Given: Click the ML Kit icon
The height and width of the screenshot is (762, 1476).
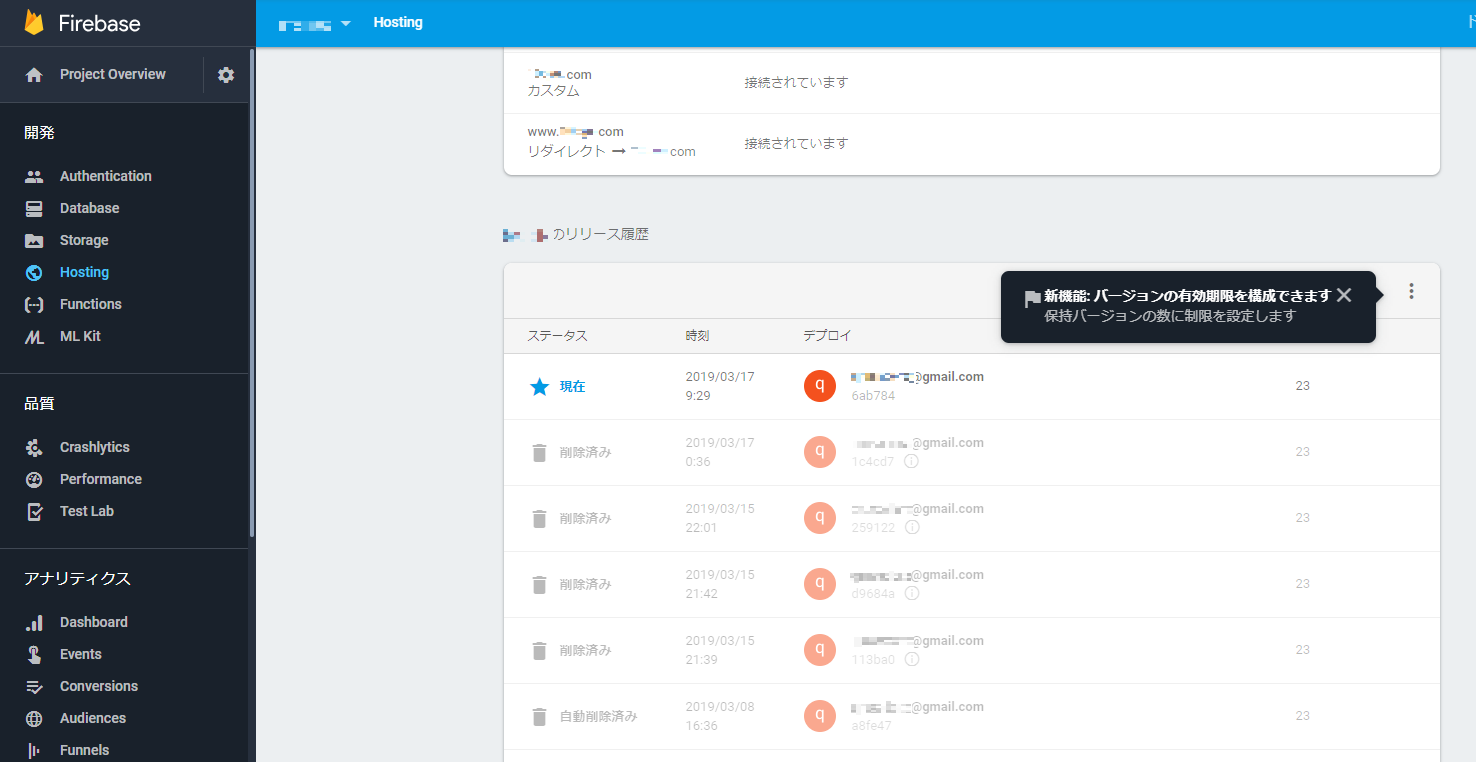Looking at the screenshot, I should point(34,337).
